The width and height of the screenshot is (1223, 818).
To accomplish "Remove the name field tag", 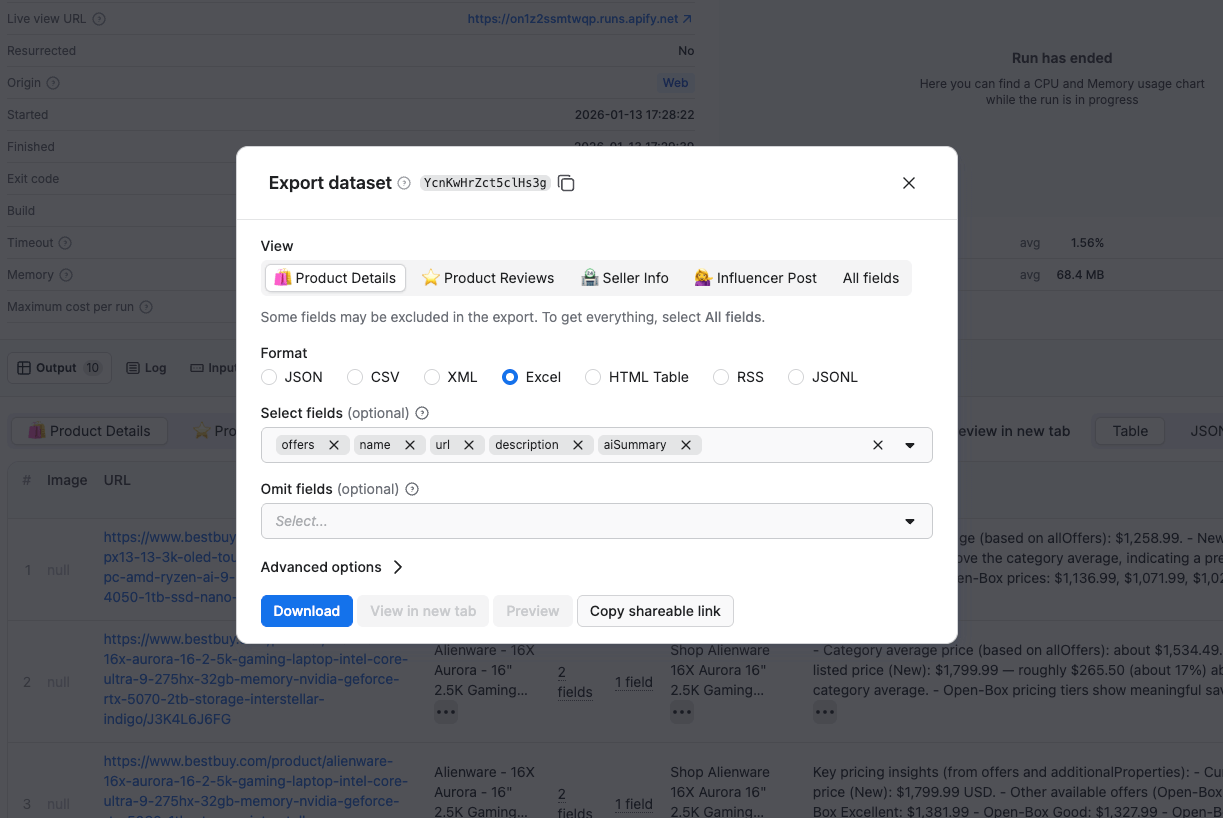I will (409, 445).
